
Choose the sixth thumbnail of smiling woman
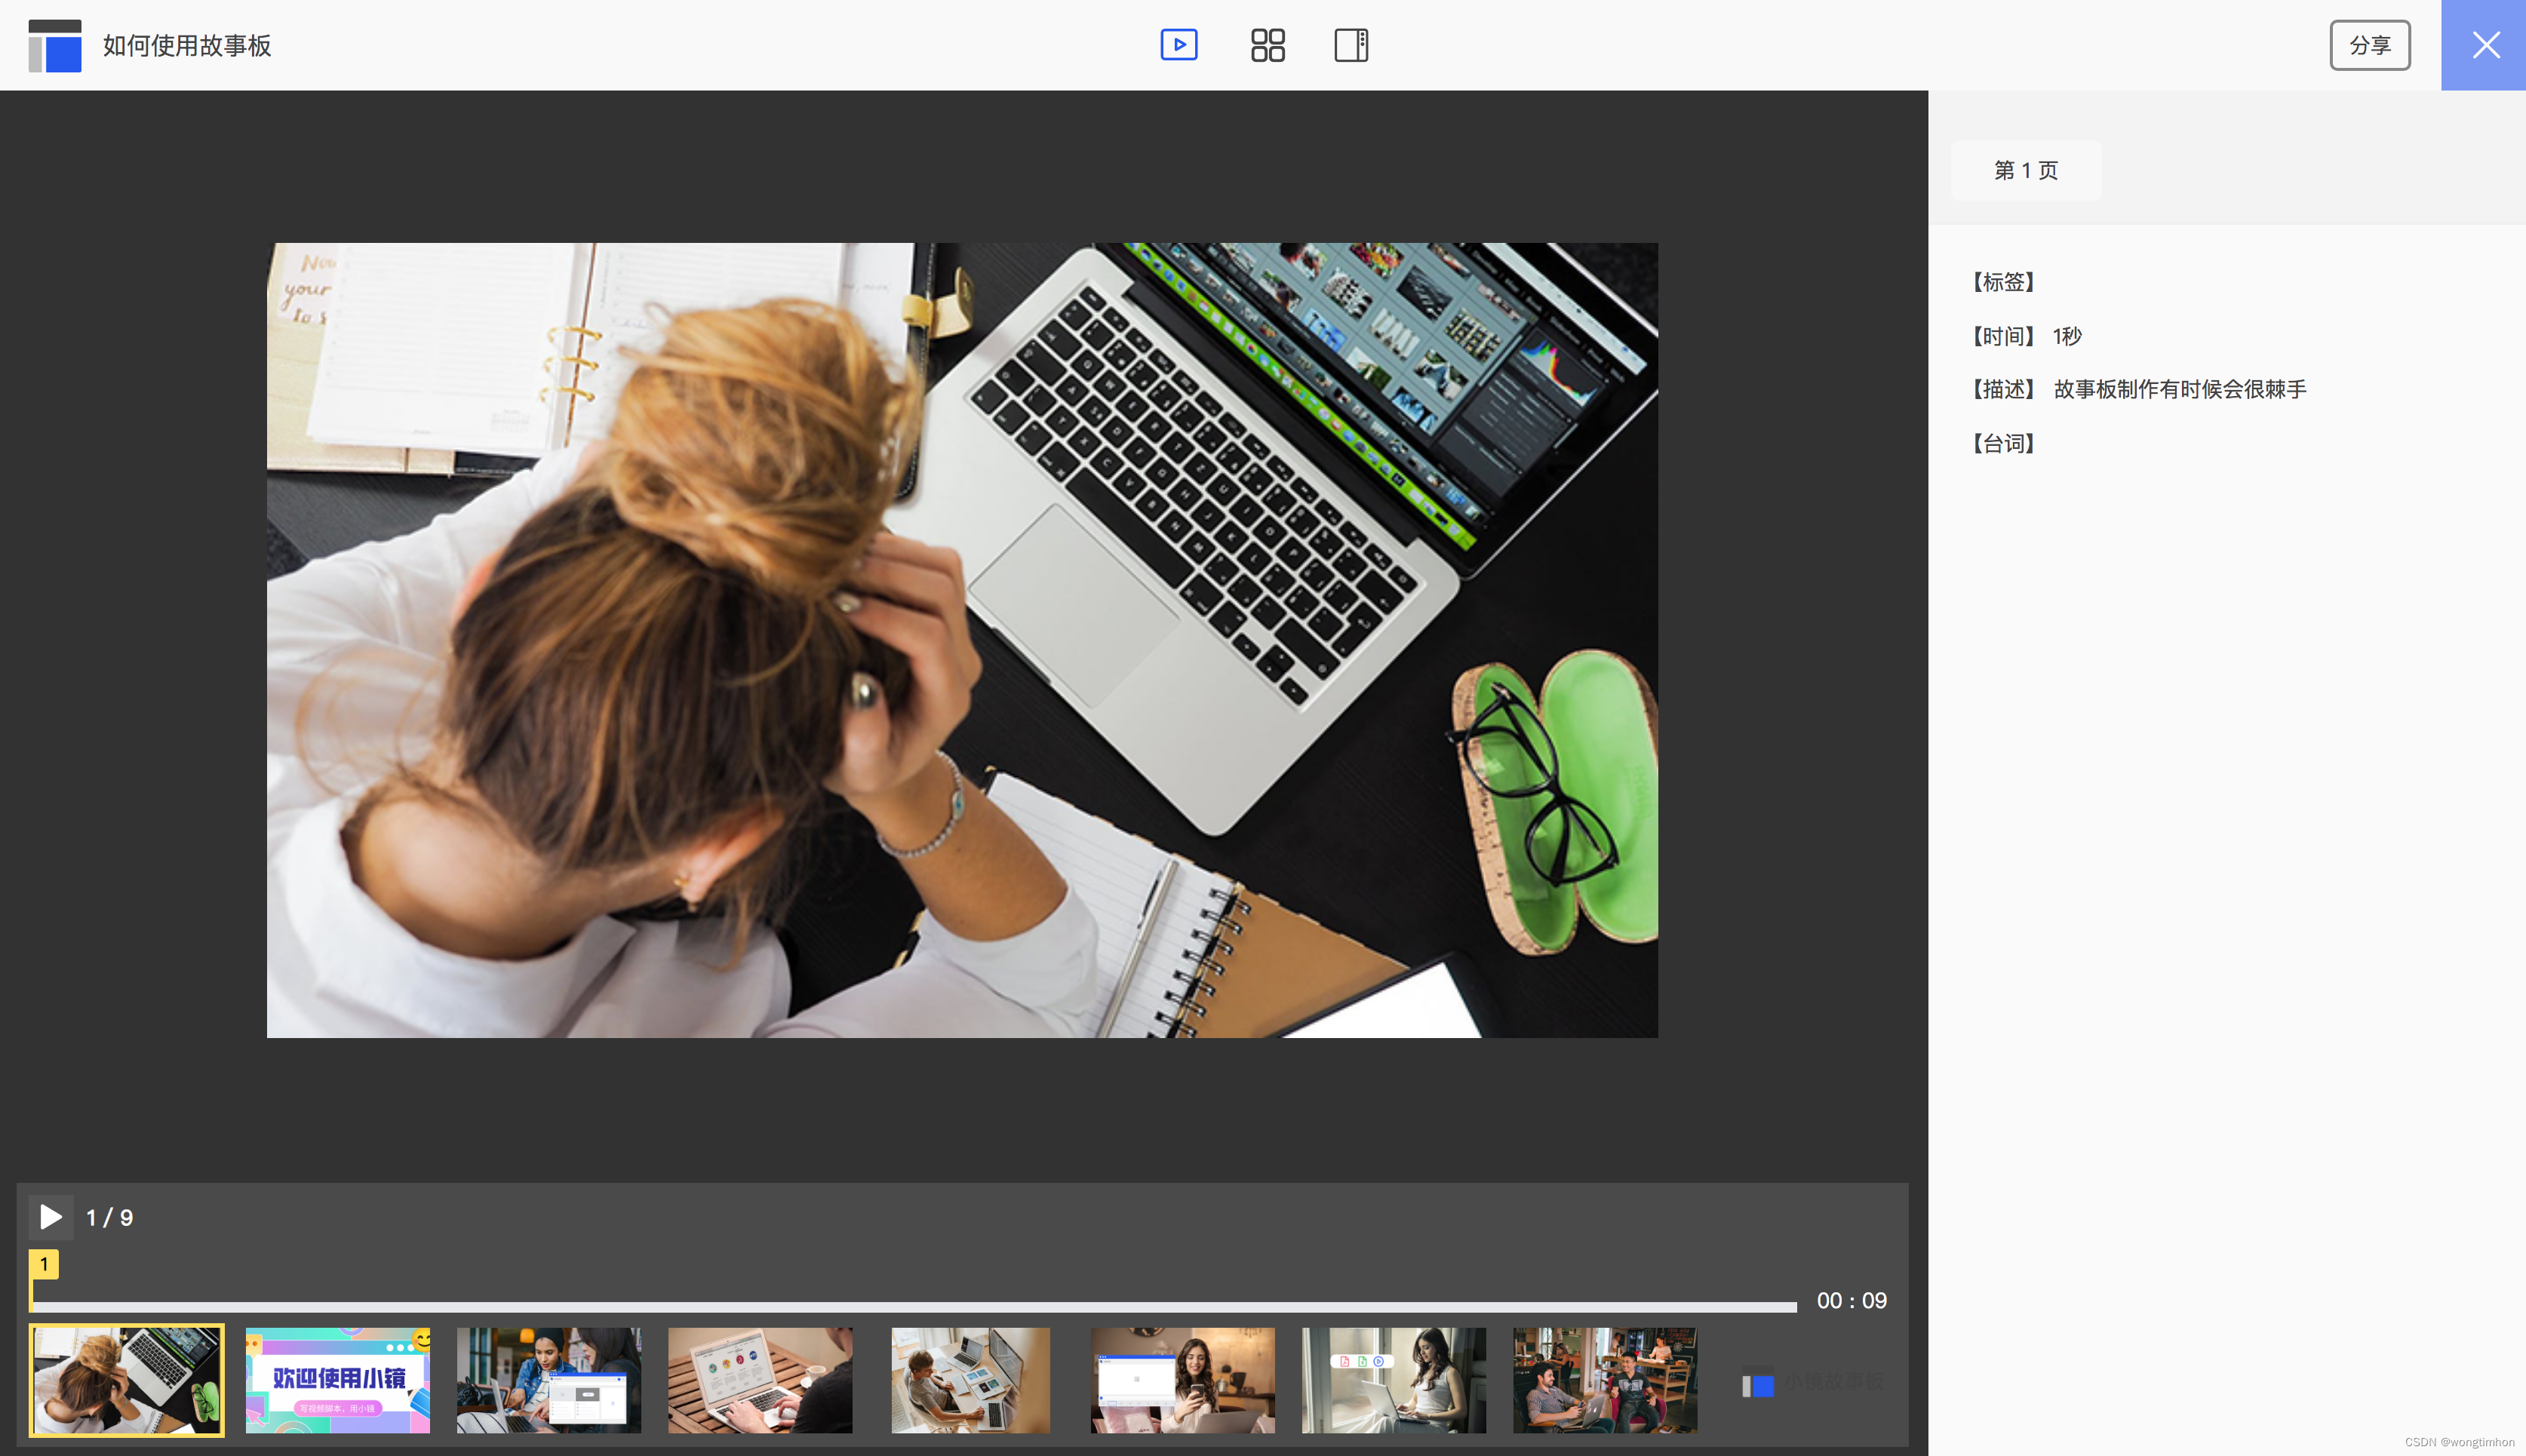coord(1182,1380)
